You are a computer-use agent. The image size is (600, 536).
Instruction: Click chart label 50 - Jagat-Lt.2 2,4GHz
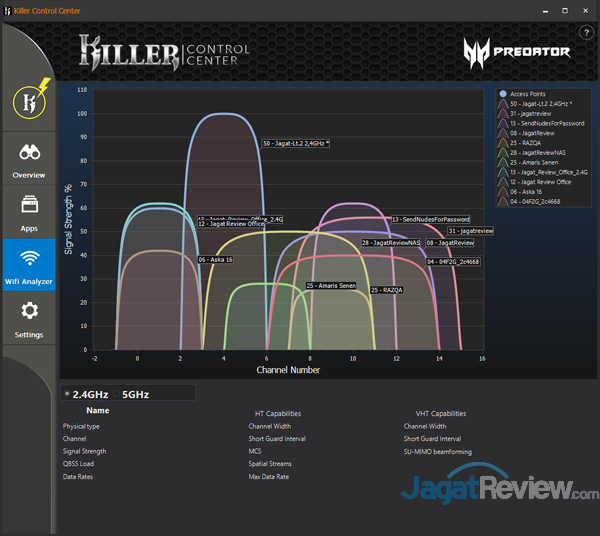(x=296, y=143)
